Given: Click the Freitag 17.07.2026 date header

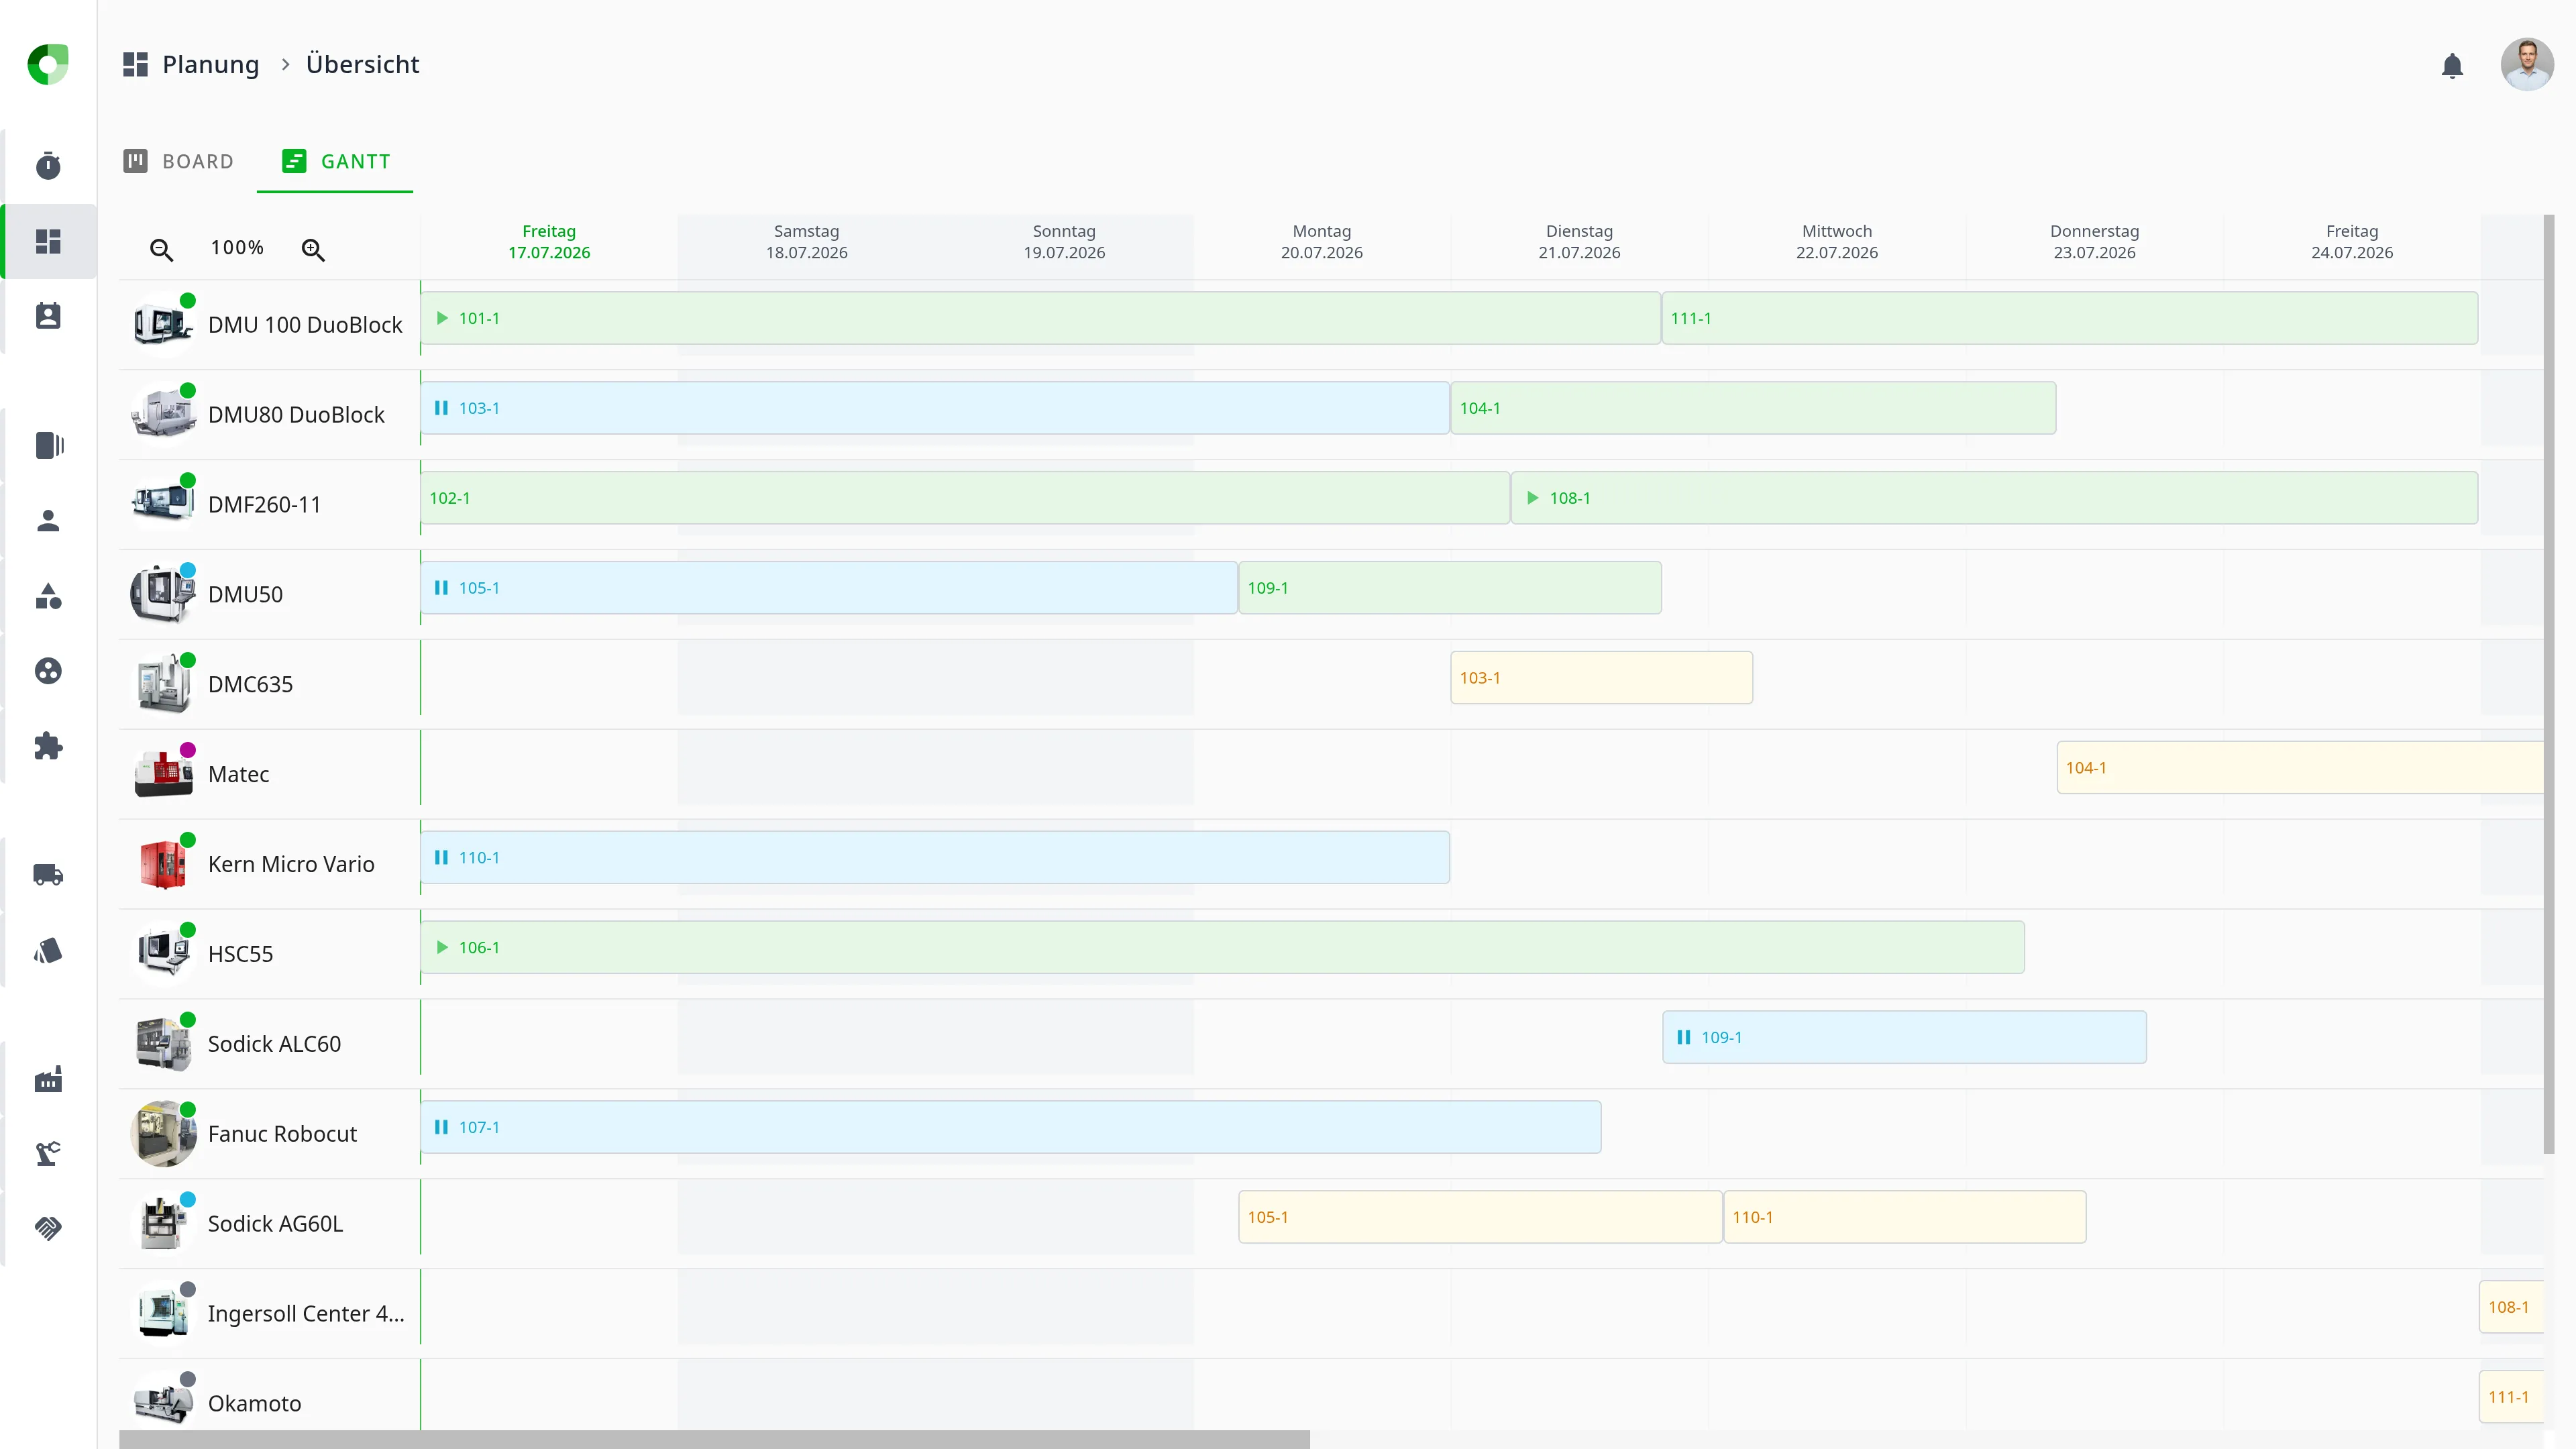Looking at the screenshot, I should click(549, 242).
